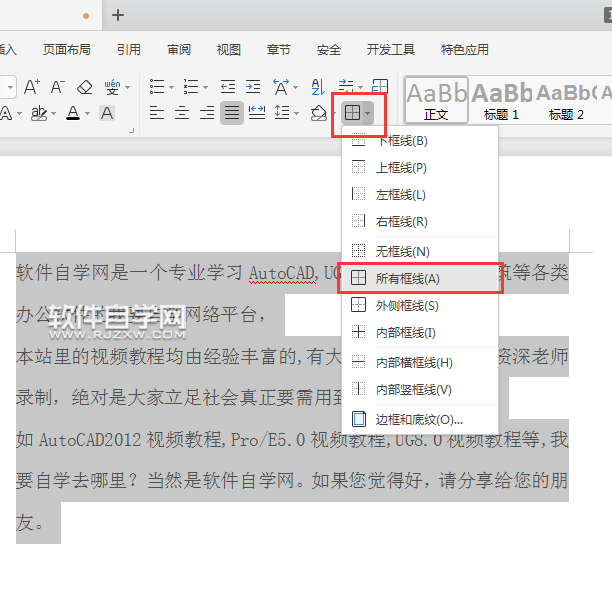612x595 pixels.
Task: Open the 特色应用 tab
Action: [464, 50]
